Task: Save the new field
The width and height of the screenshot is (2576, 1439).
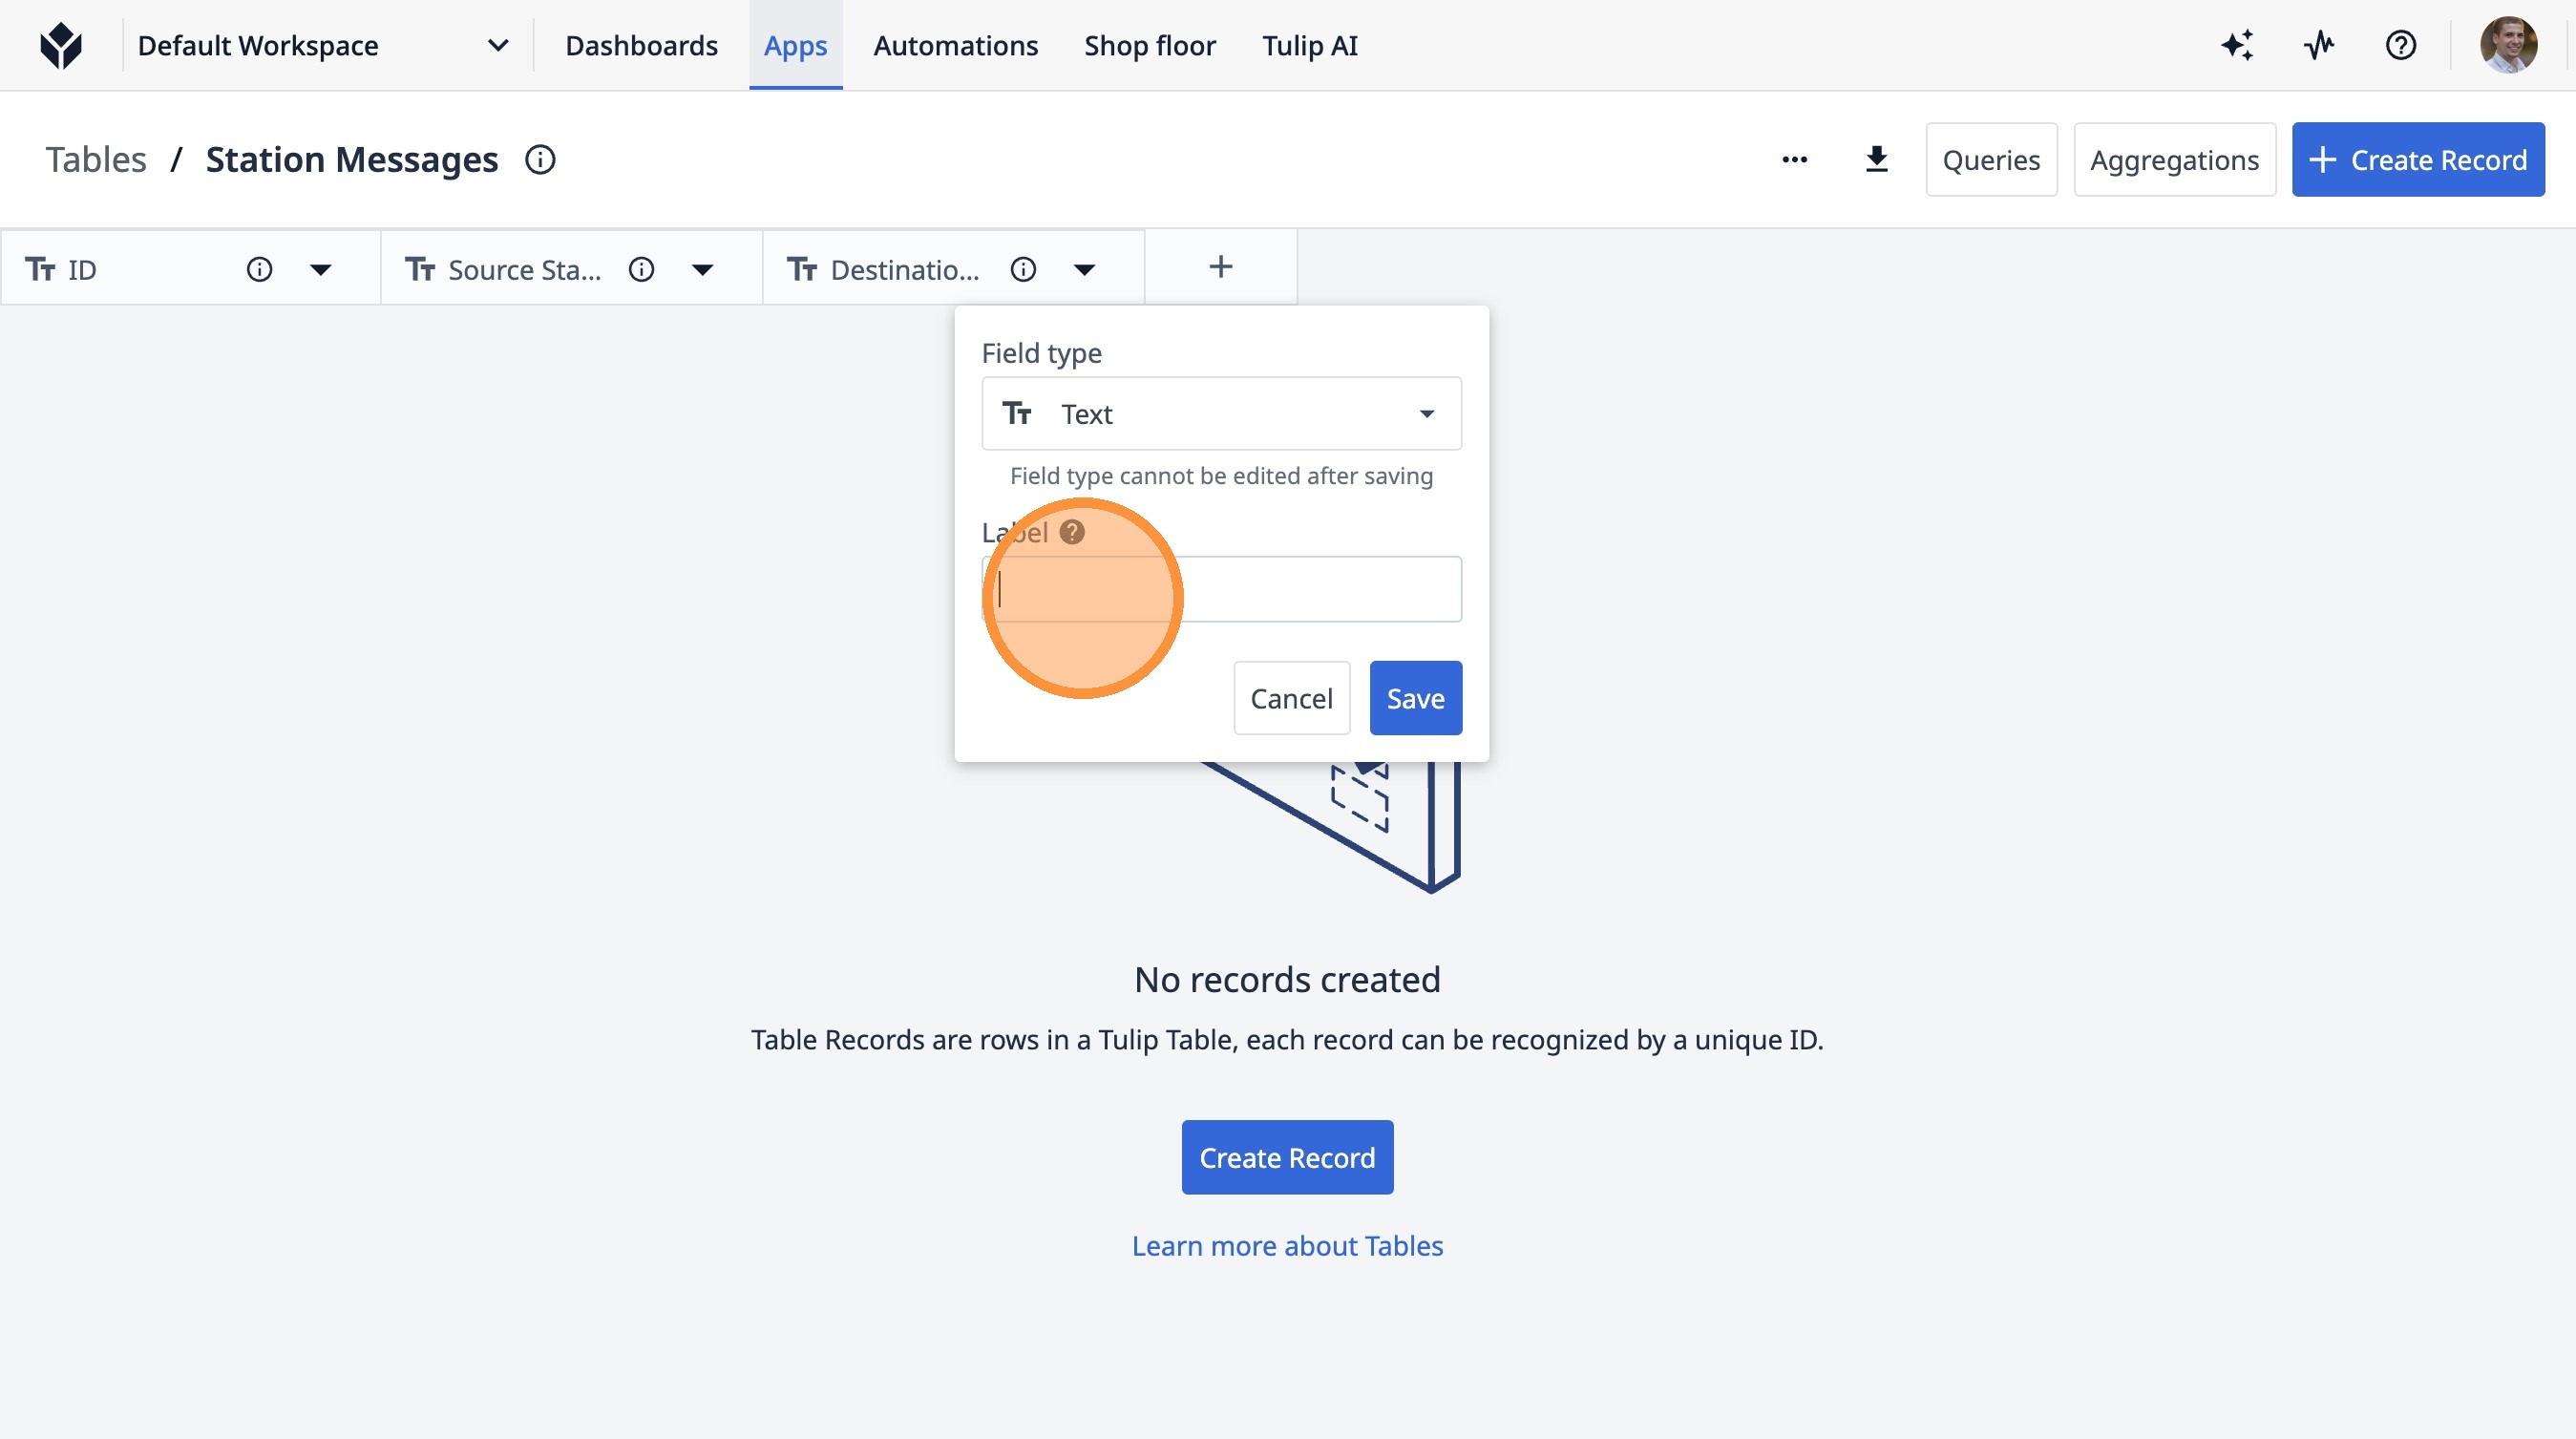Action: coord(1414,698)
